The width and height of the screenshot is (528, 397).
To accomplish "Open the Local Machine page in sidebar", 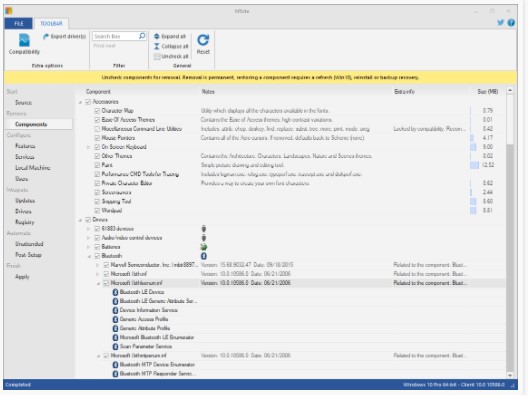I will click(x=32, y=168).
